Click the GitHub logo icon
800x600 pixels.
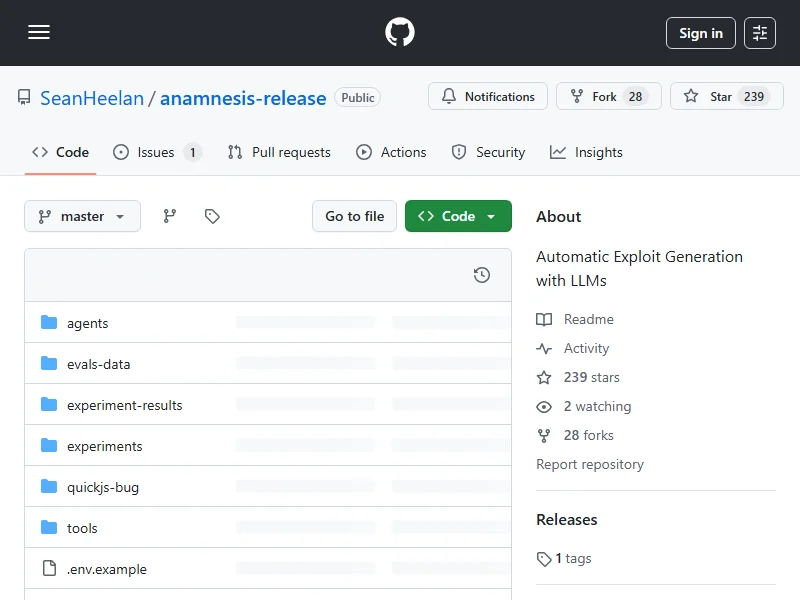(400, 33)
